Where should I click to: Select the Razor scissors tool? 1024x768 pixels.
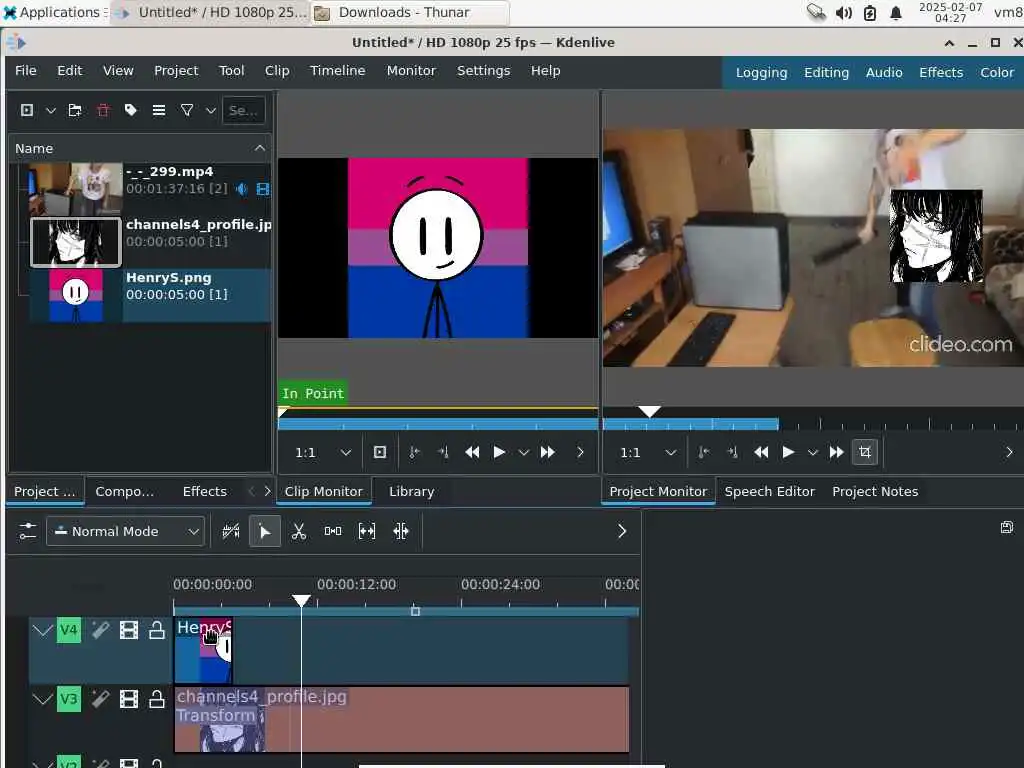[x=299, y=531]
